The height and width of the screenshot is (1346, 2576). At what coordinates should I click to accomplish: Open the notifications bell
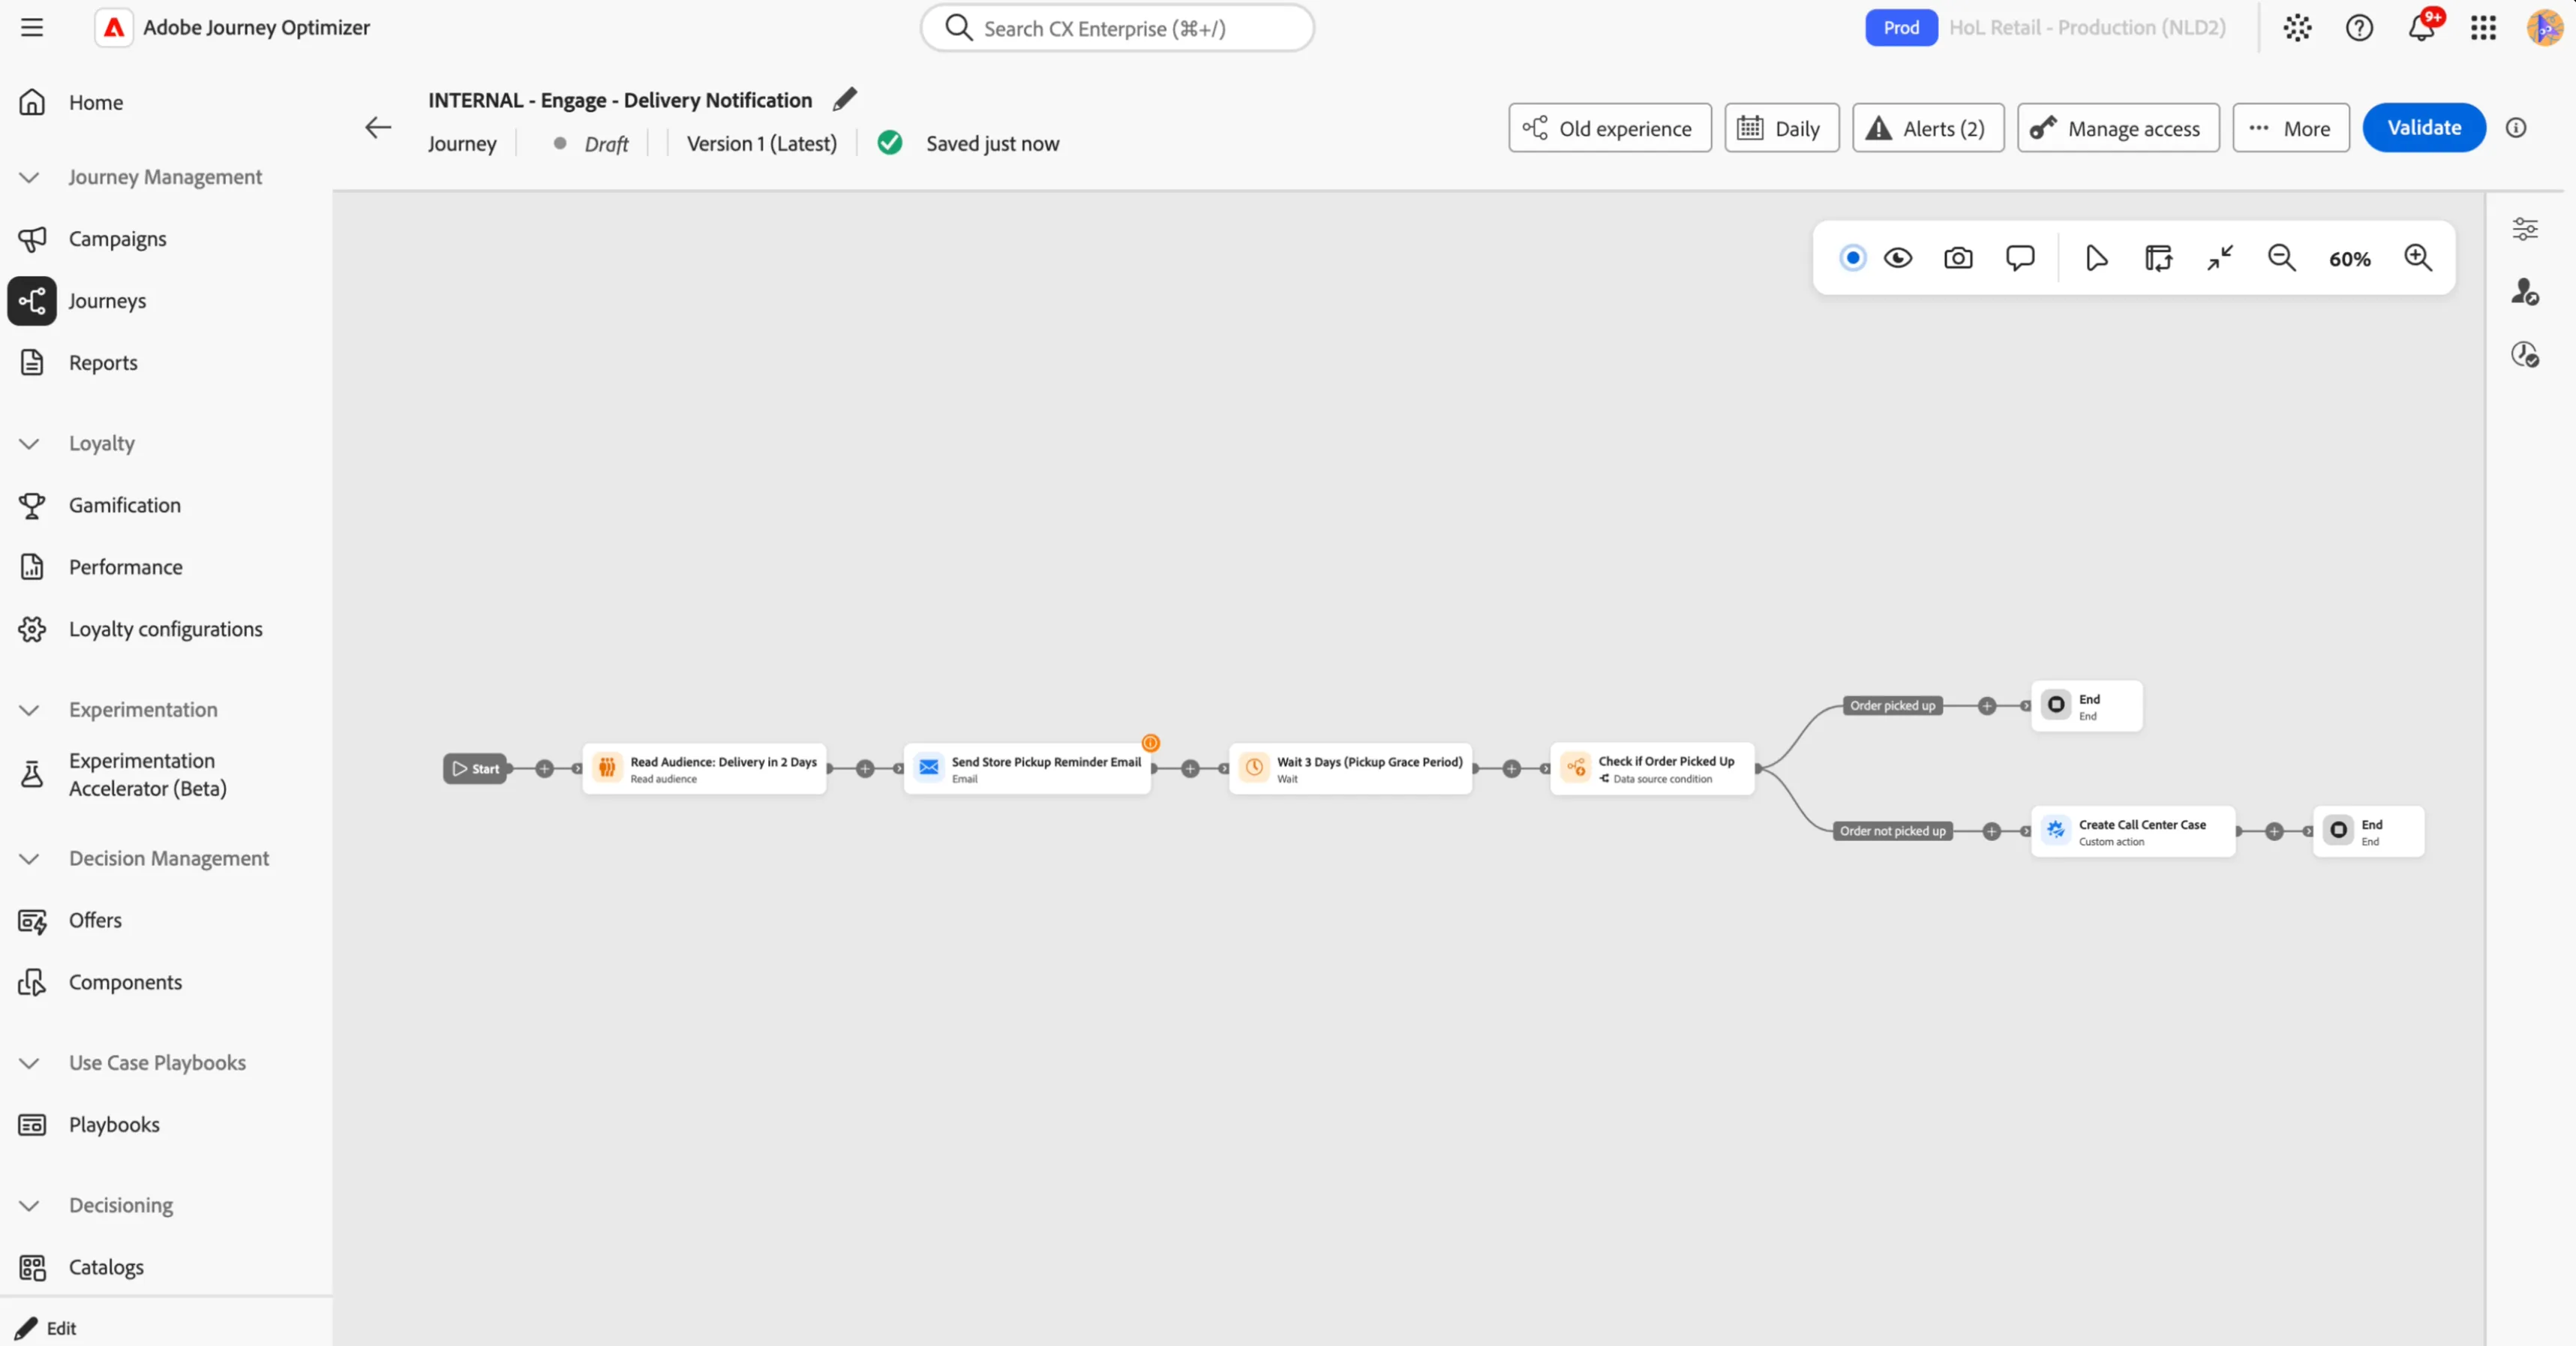click(2421, 27)
